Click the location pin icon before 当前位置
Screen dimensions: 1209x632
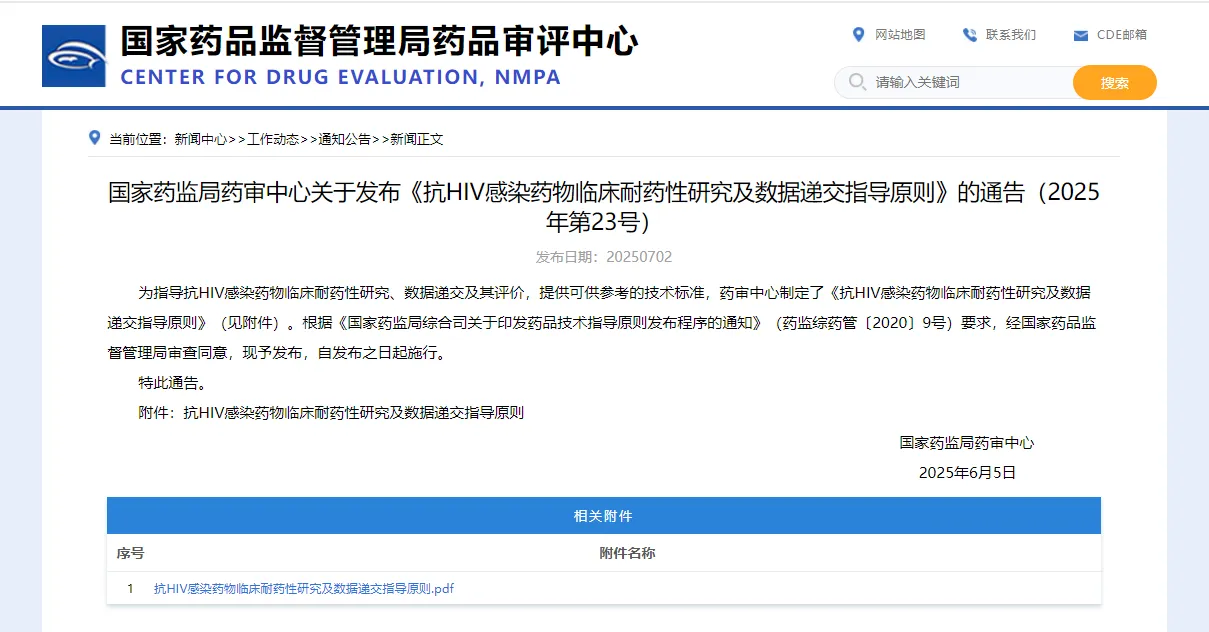point(95,138)
